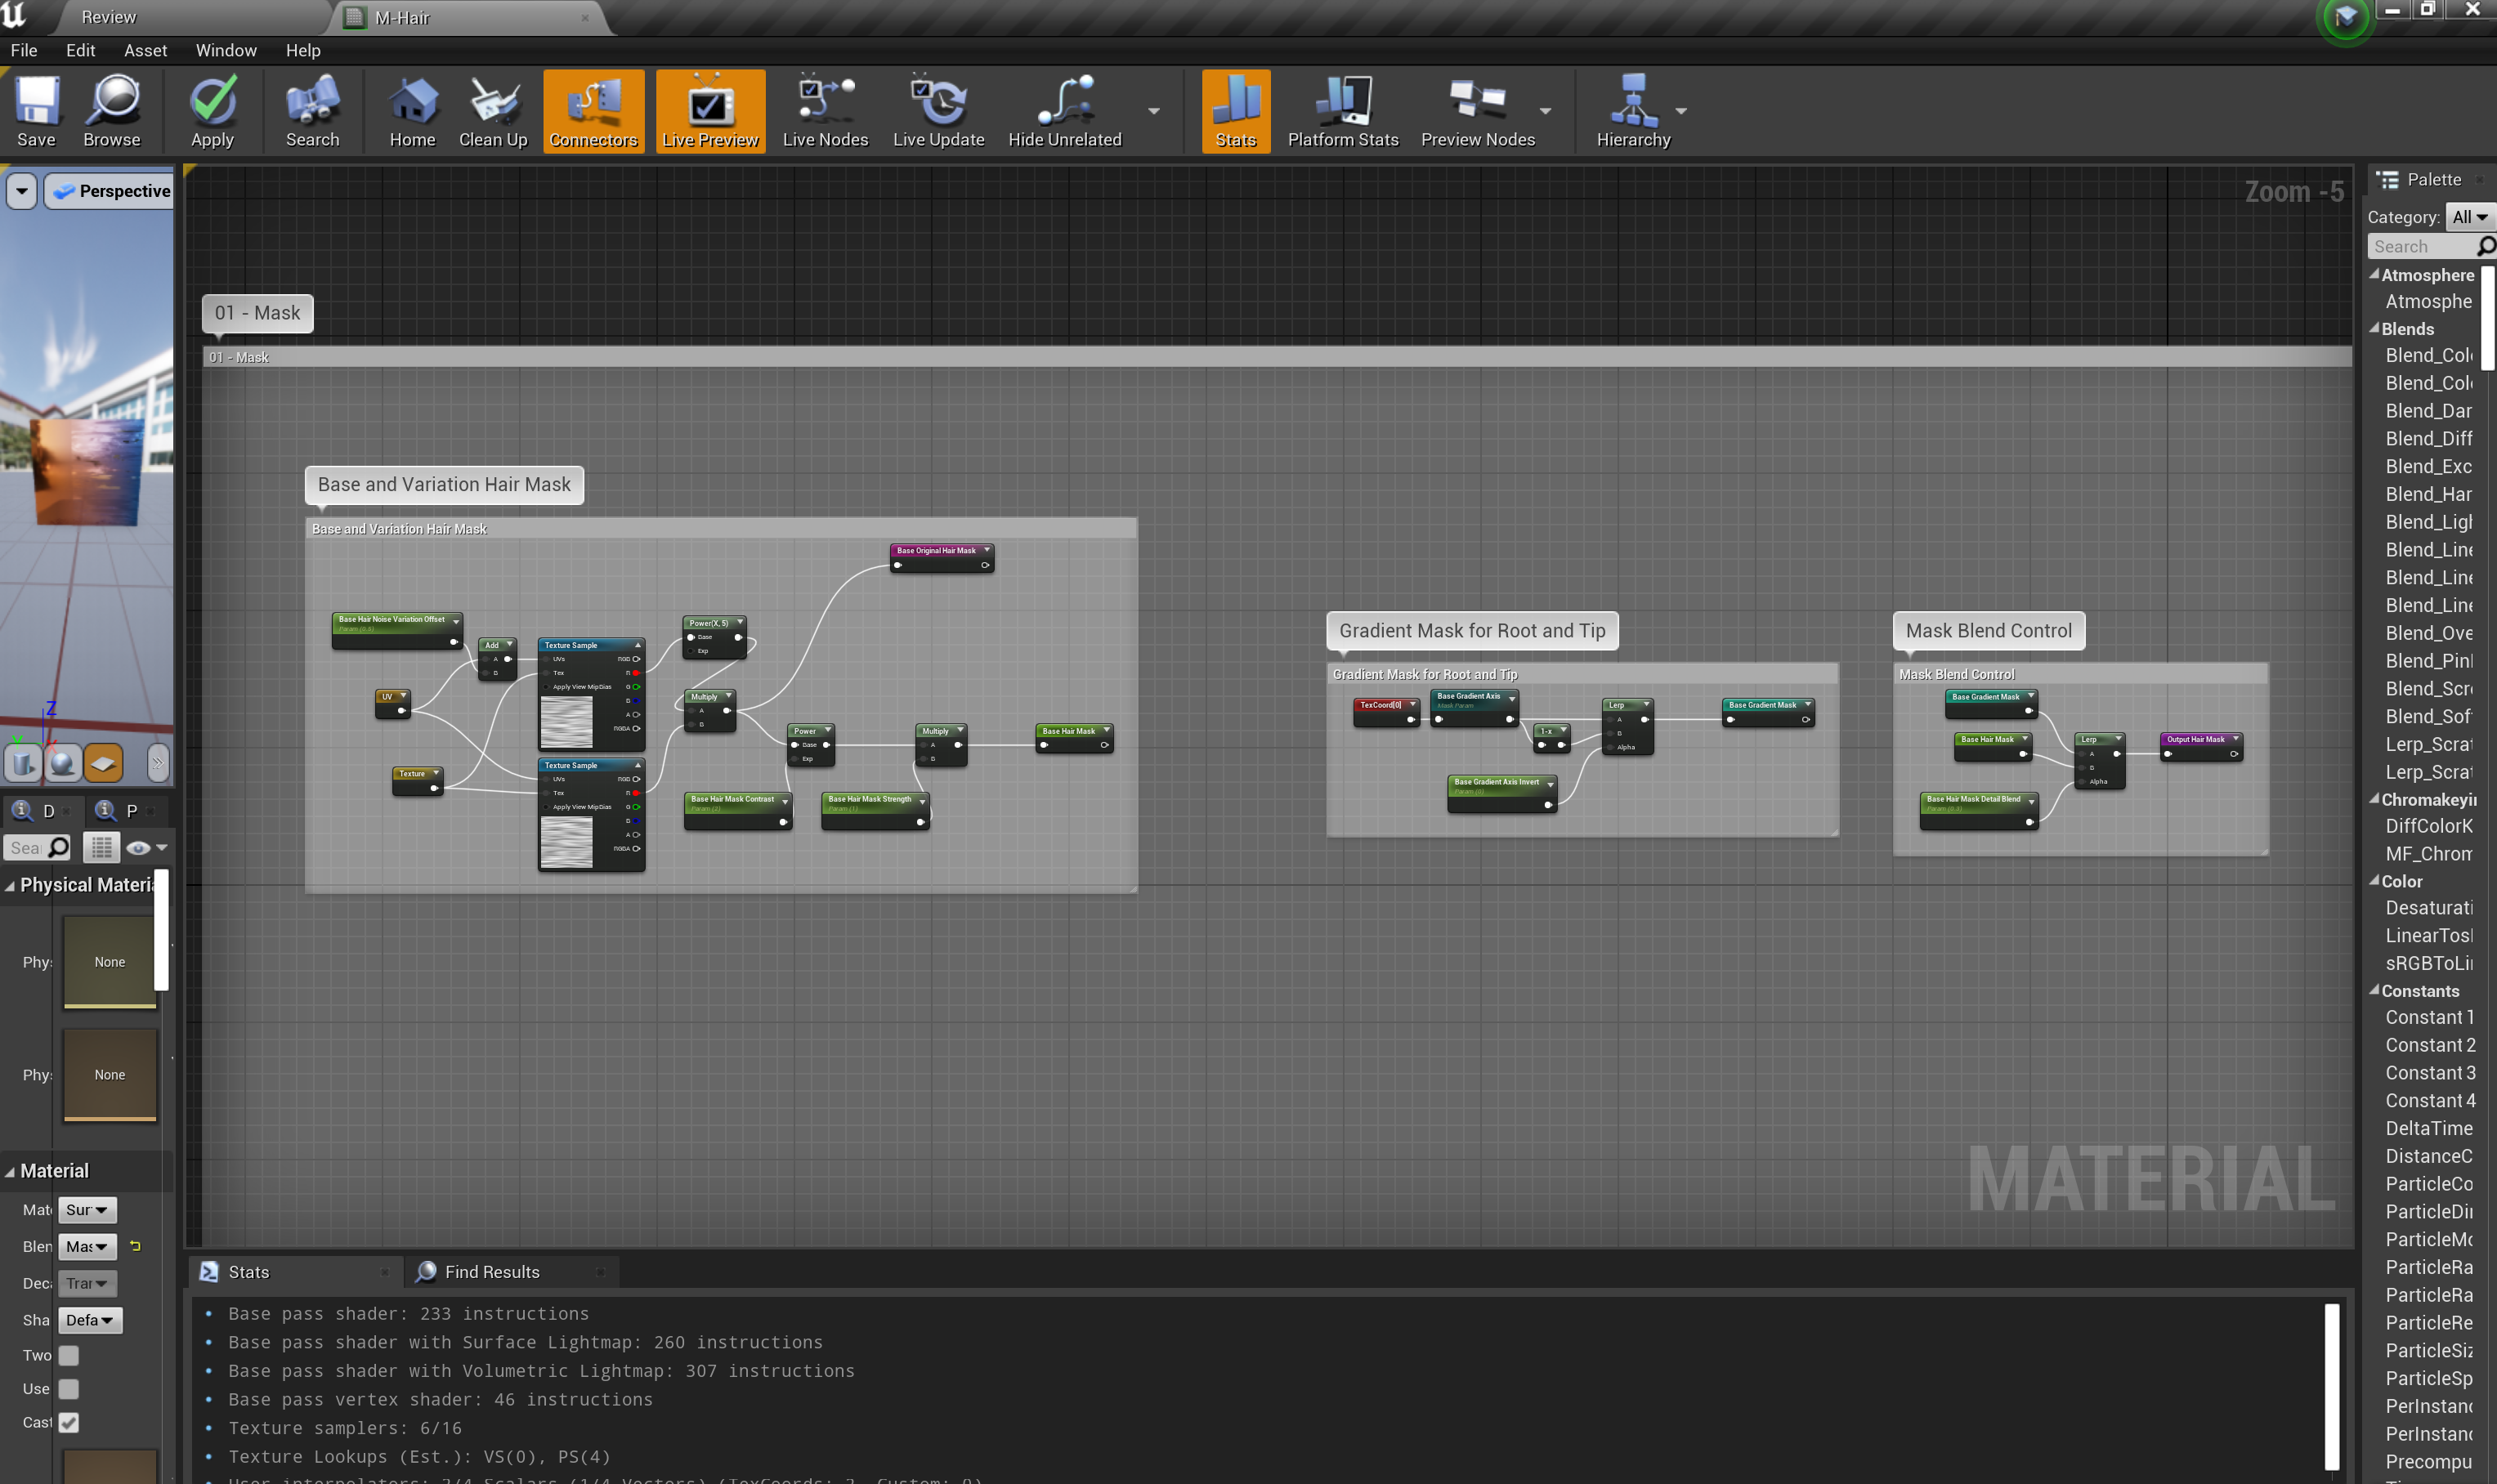Open the Perspective view mode dropdown

tap(110, 191)
